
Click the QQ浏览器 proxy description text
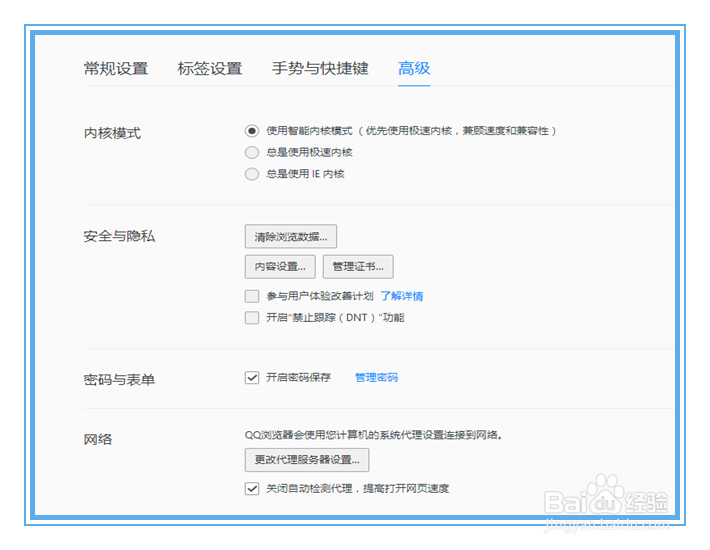coord(374,435)
